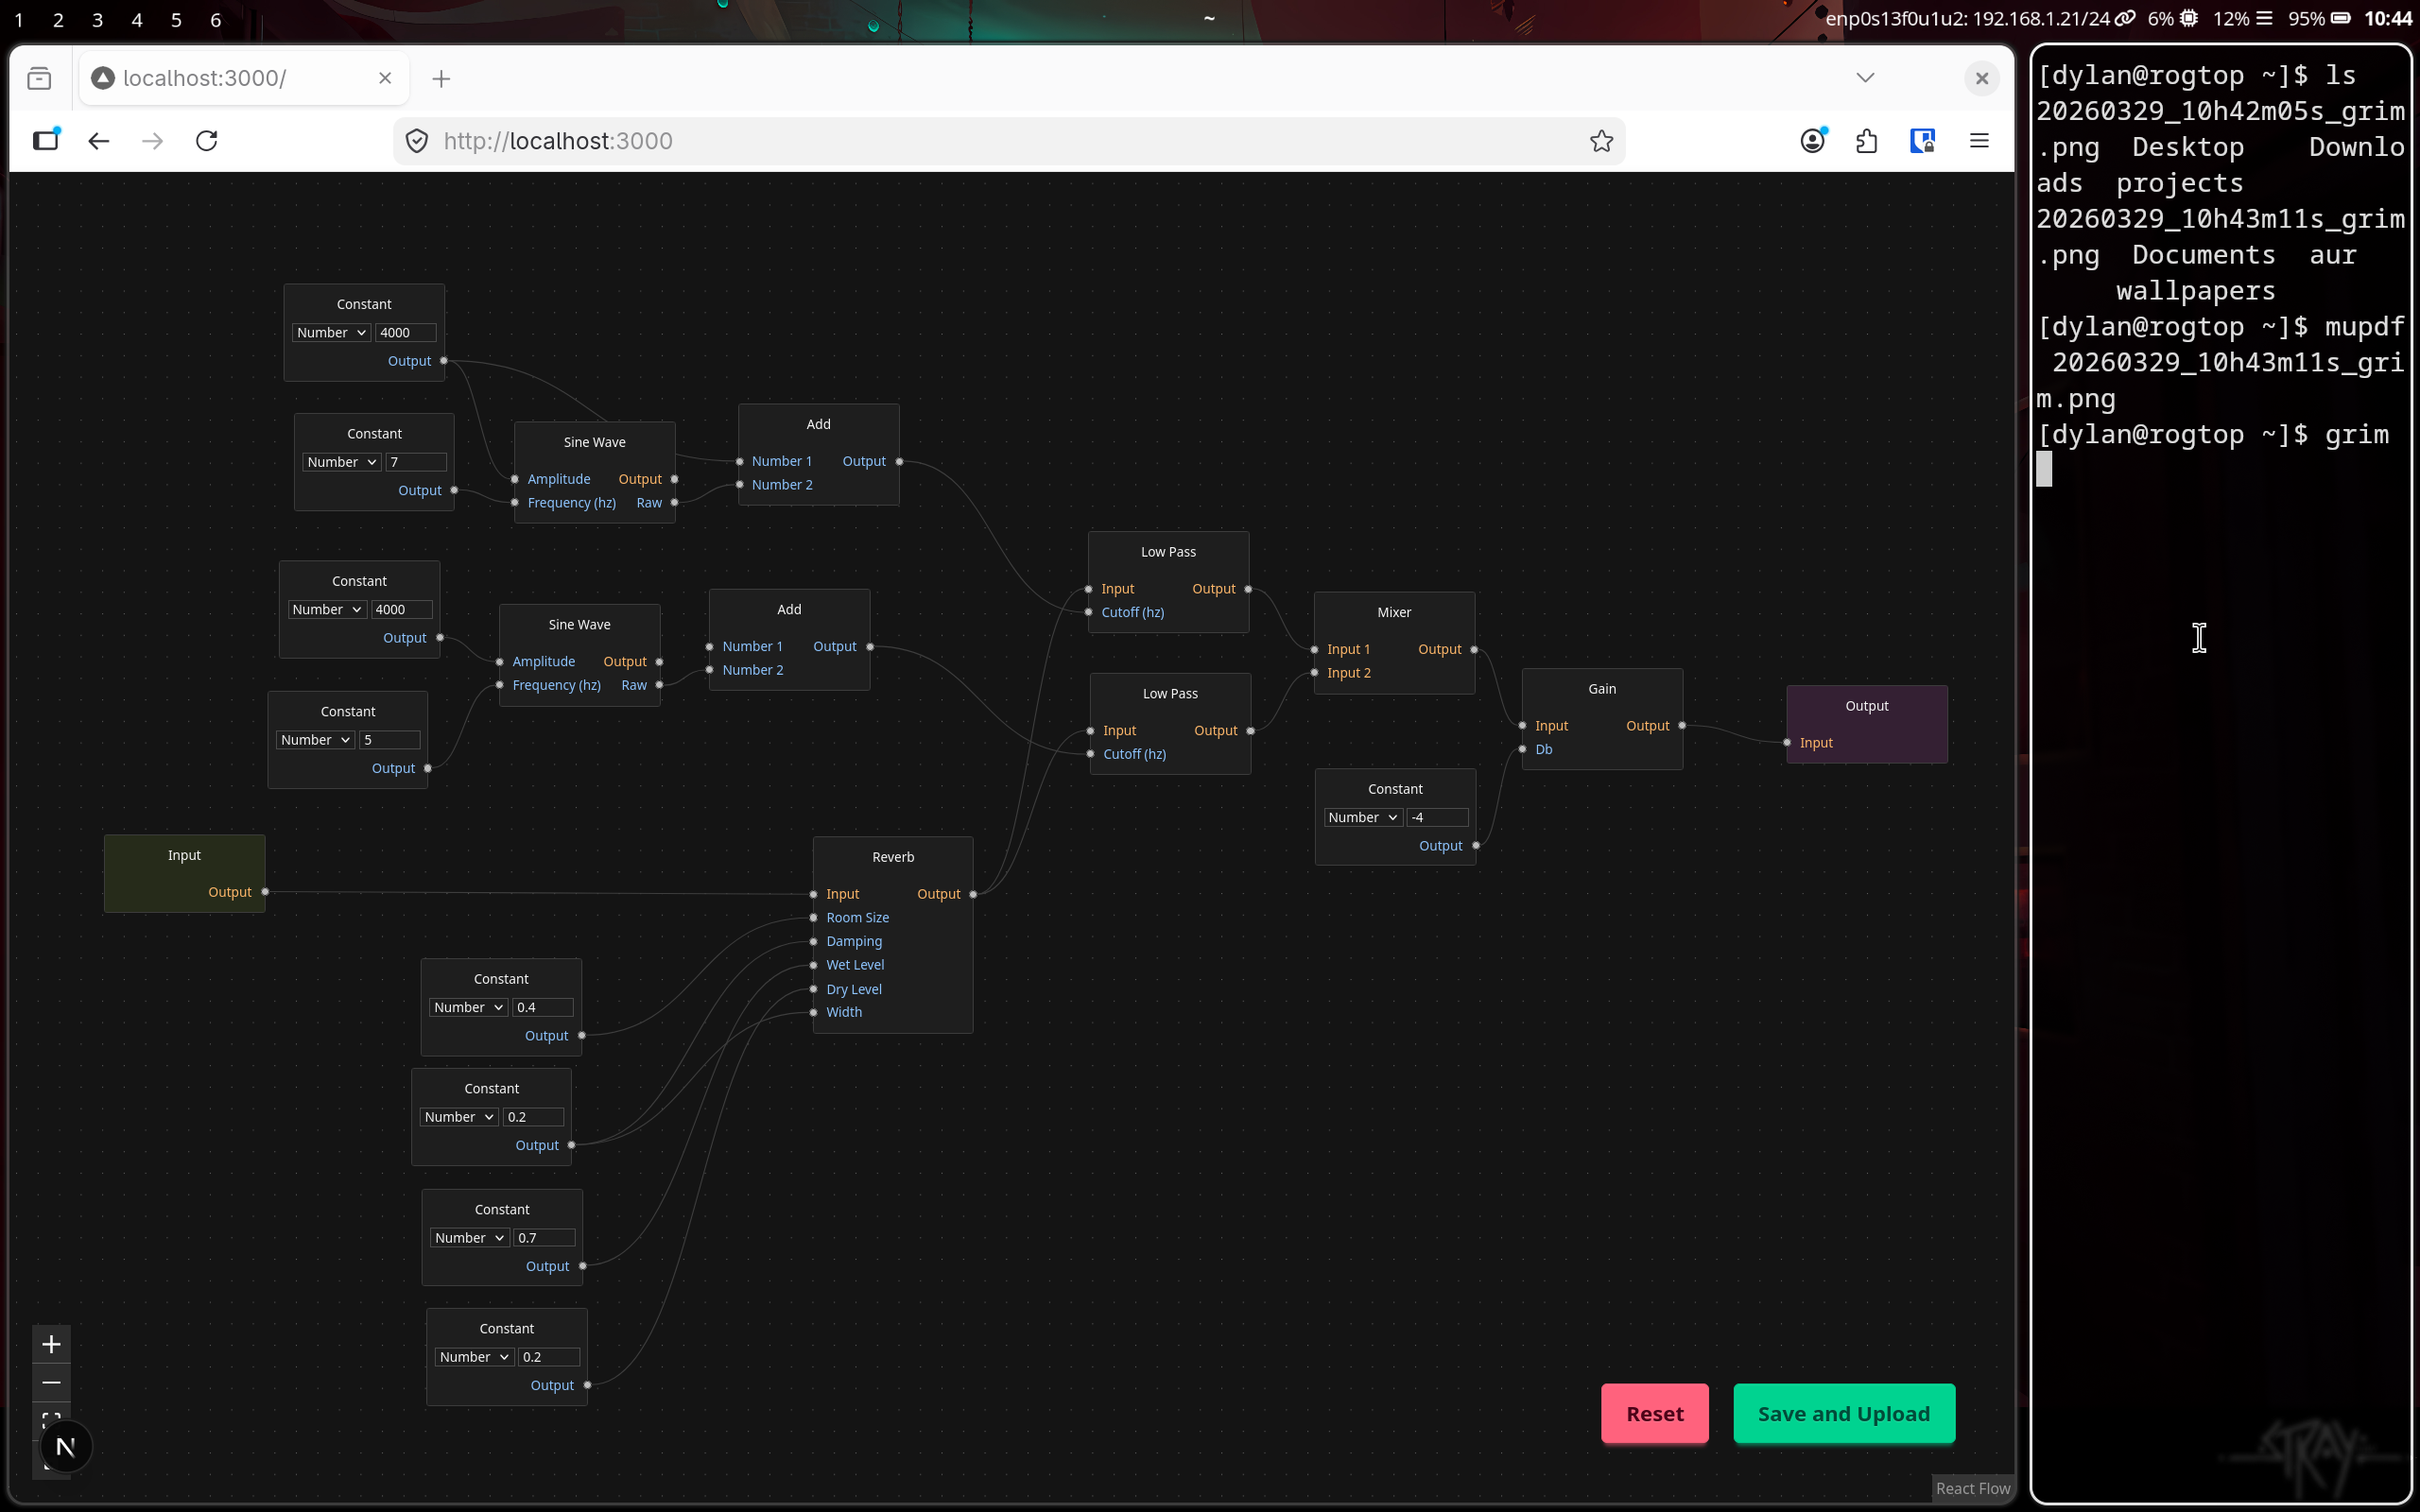Open the browser extensions puzzle icon
This screenshot has height=1512, width=2420.
[x=1866, y=141]
